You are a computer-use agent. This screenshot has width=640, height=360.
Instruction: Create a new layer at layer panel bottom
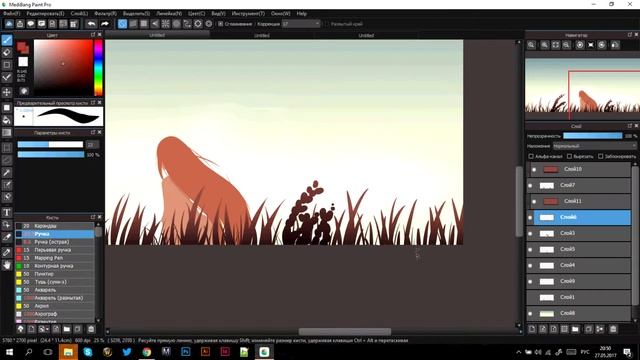pyautogui.click(x=532, y=329)
